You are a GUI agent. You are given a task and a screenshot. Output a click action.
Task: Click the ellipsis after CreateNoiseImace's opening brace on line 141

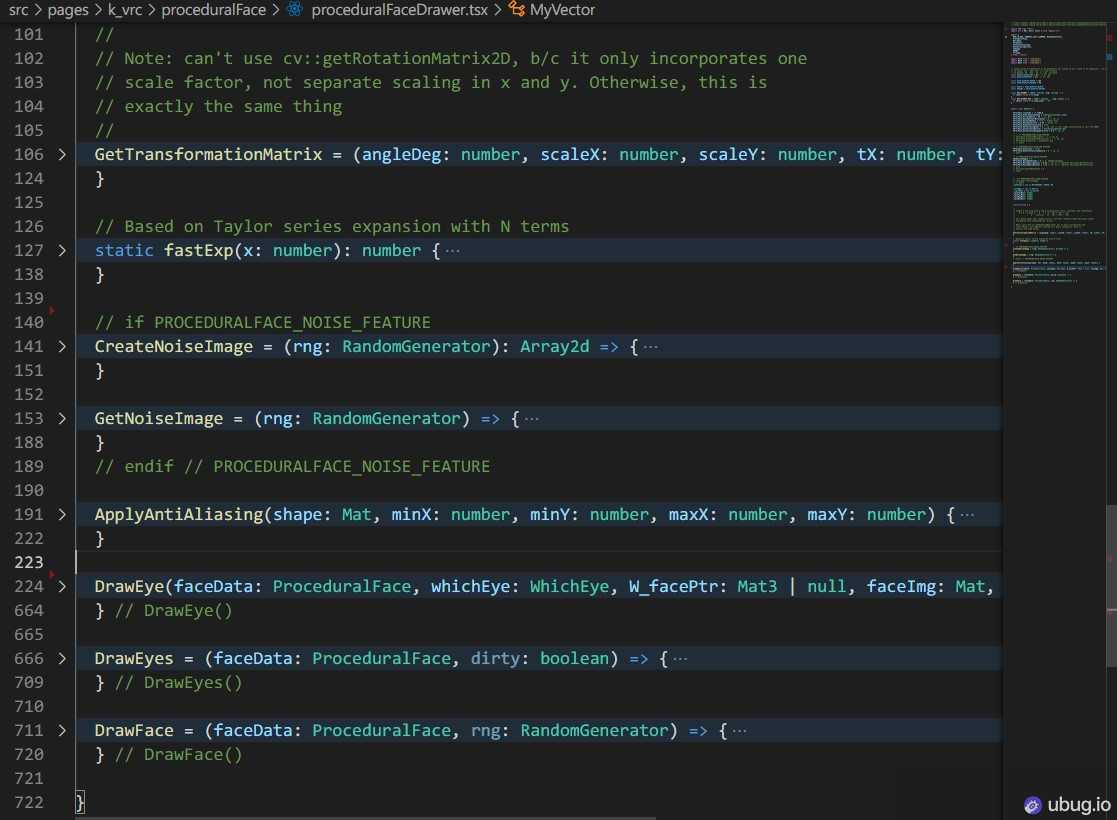[x=651, y=347]
